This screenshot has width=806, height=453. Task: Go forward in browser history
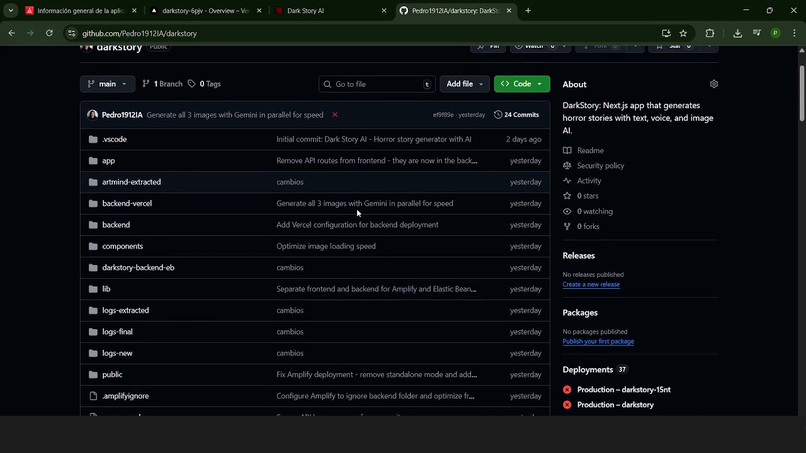(x=30, y=33)
